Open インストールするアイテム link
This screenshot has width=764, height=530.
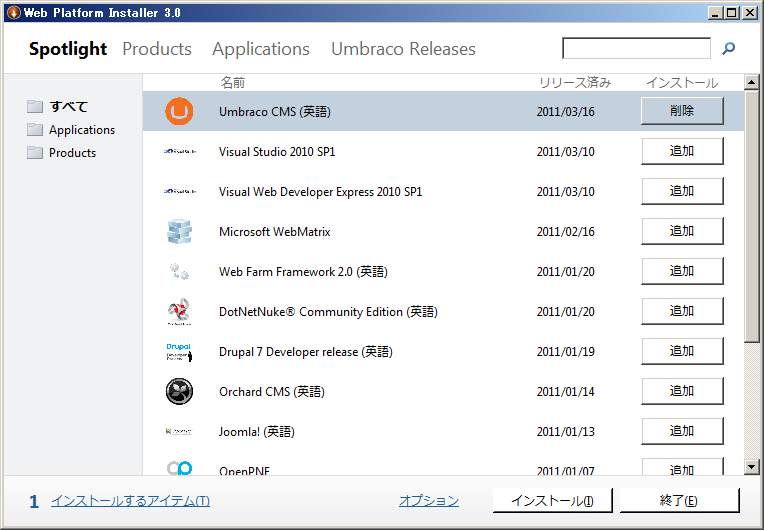[131, 501]
